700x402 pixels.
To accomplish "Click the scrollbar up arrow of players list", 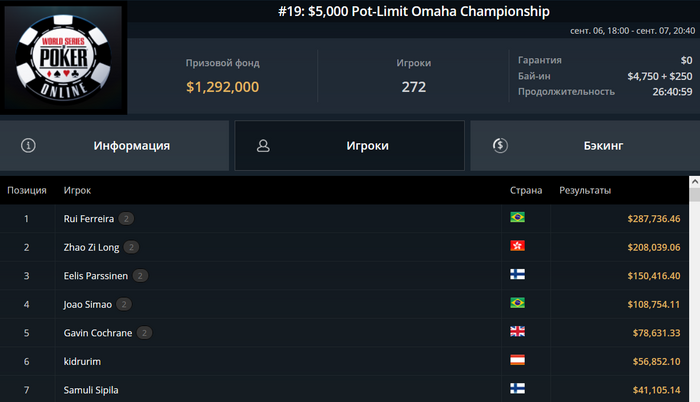I will [695, 182].
